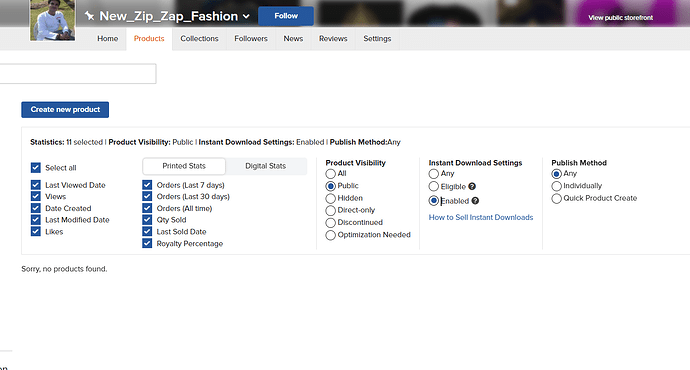
Task: Toggle Orders (Last 30 days) checkbox
Action: (147, 196)
